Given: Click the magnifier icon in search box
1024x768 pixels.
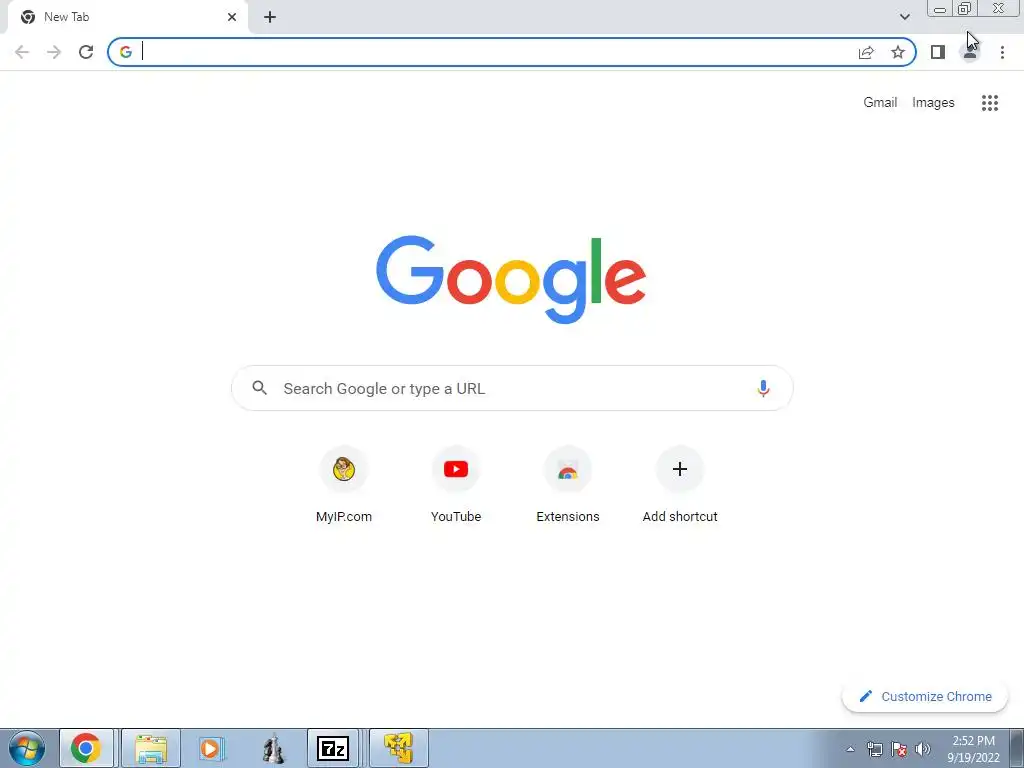Looking at the screenshot, I should 259,388.
